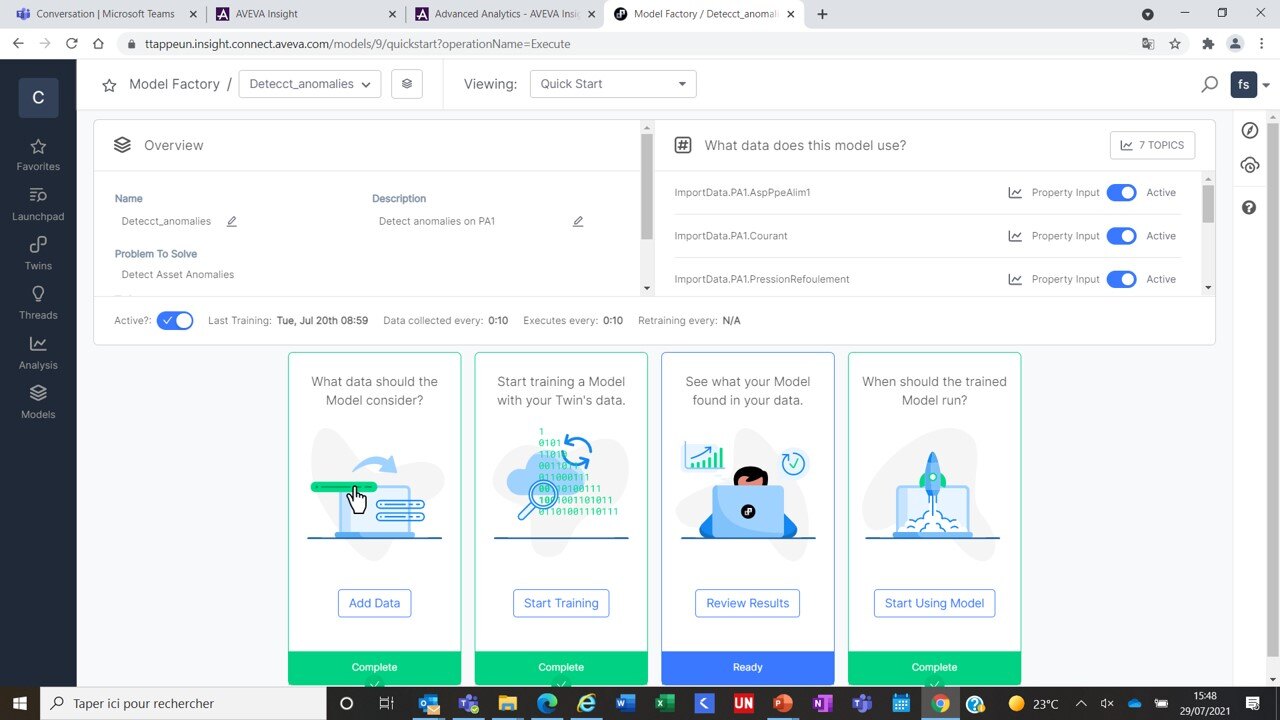
Task: Toggle Active switch for ImportData.PA1.Courant
Action: pos(1121,236)
